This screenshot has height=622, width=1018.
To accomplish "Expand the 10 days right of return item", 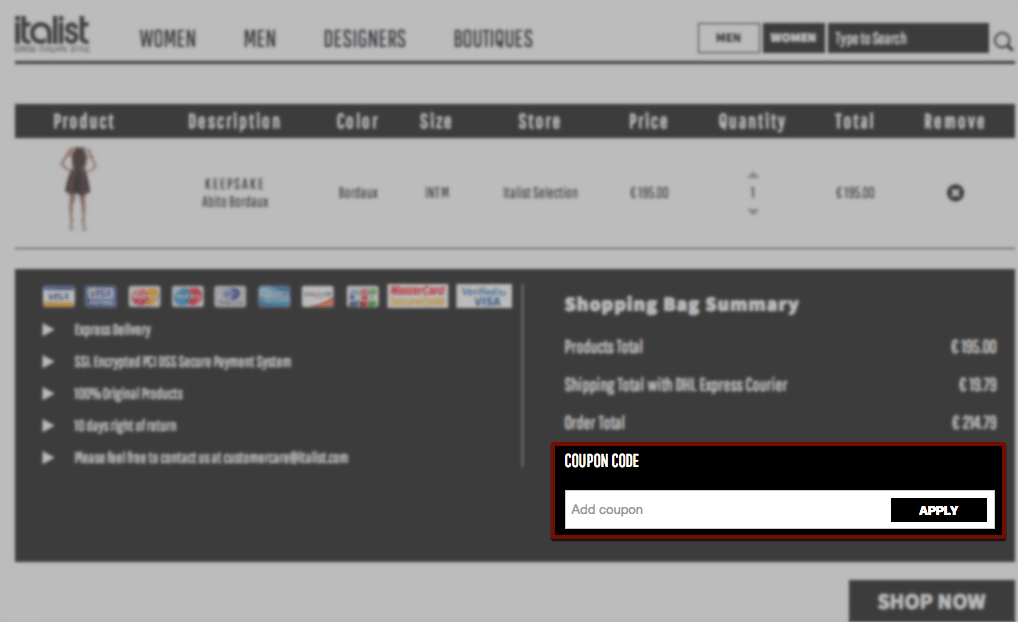I will pyautogui.click(x=47, y=426).
